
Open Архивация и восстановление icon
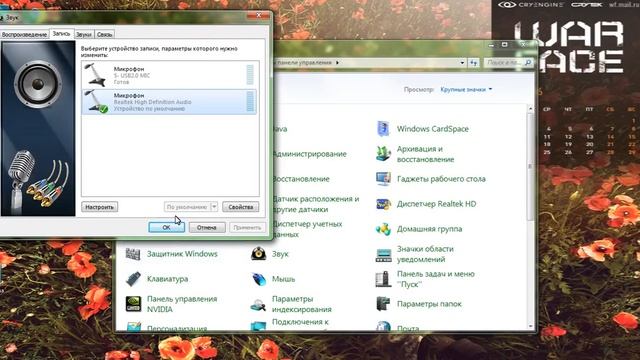point(383,154)
